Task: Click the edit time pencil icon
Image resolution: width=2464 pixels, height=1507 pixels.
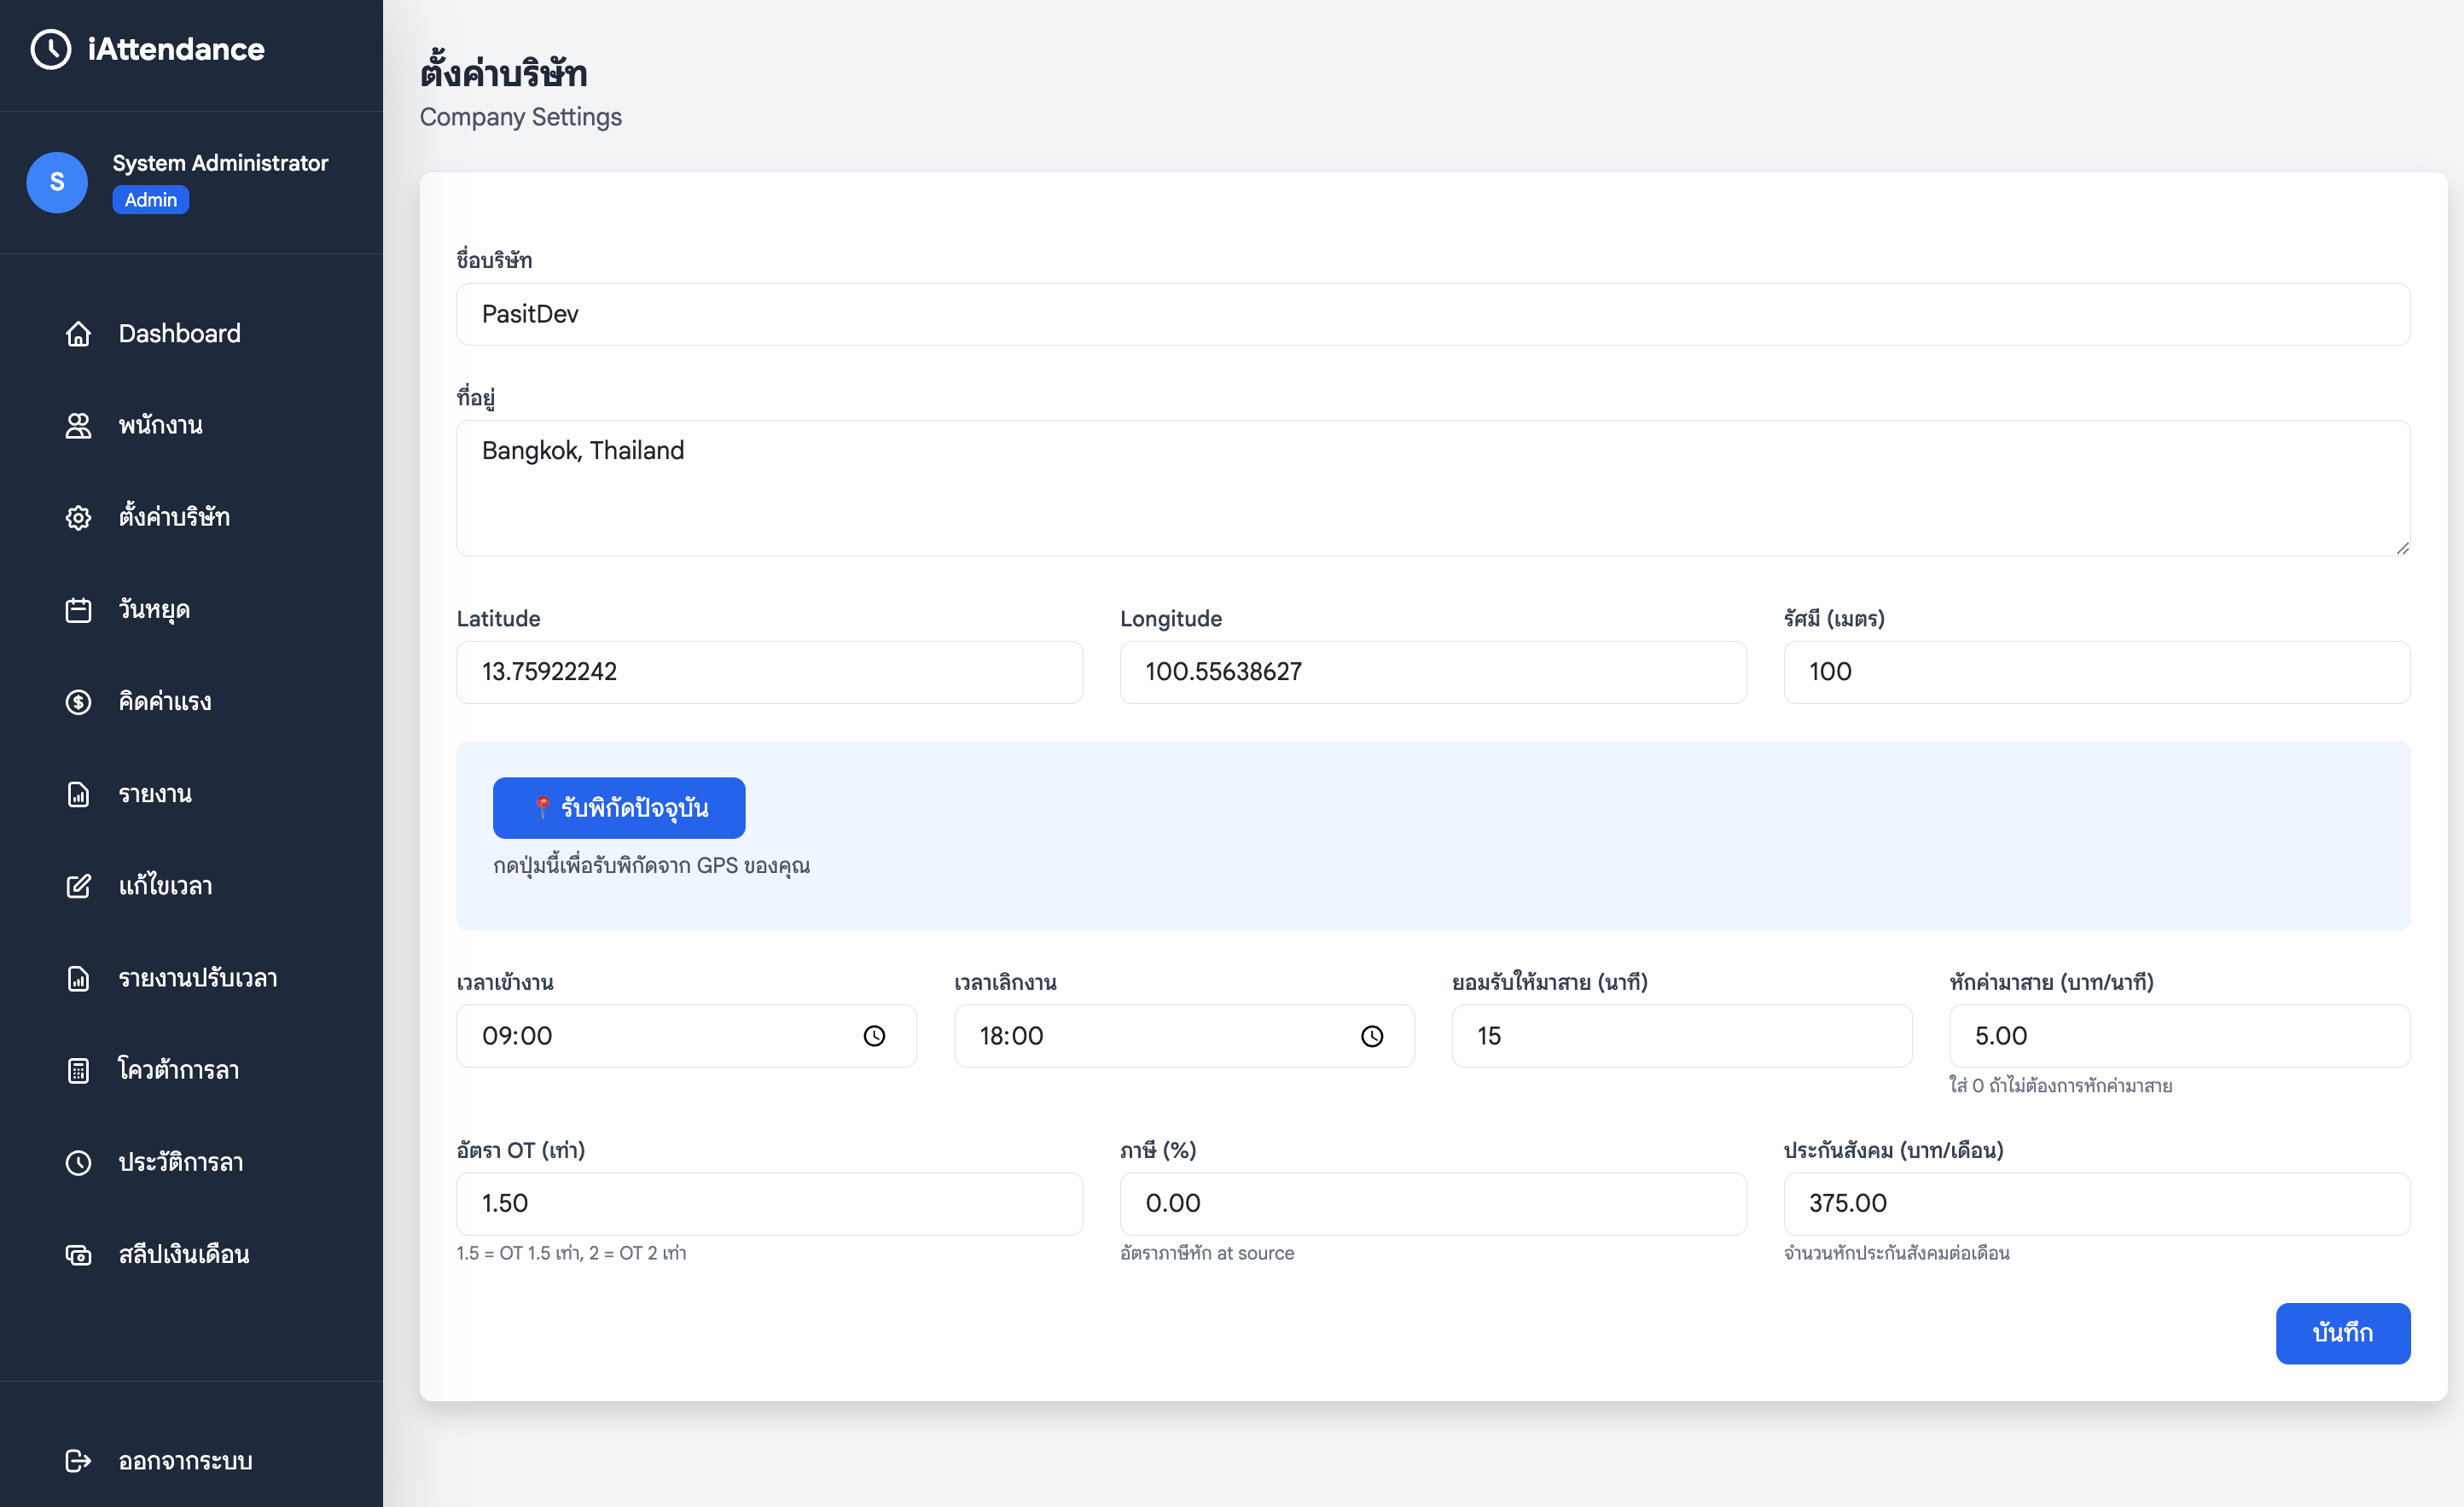Action: (78, 886)
